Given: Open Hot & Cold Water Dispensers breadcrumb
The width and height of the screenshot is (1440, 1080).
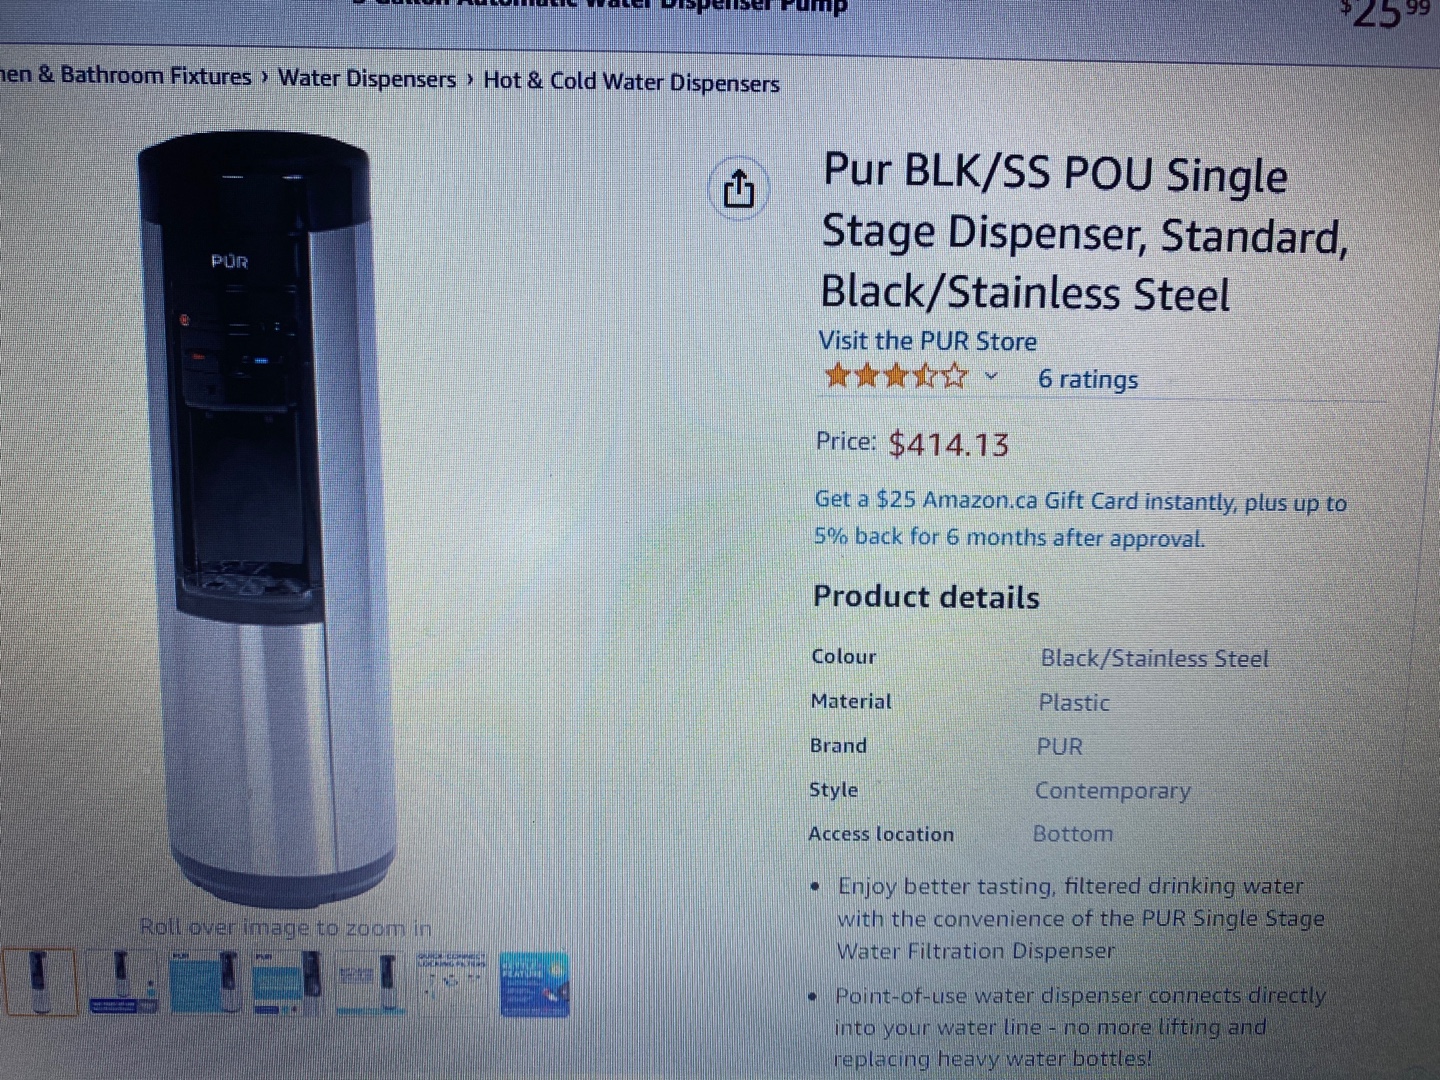Looking at the screenshot, I should (x=631, y=82).
